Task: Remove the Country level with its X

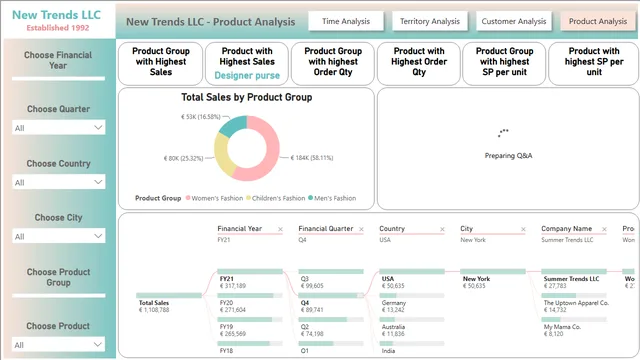Action: coord(442,229)
